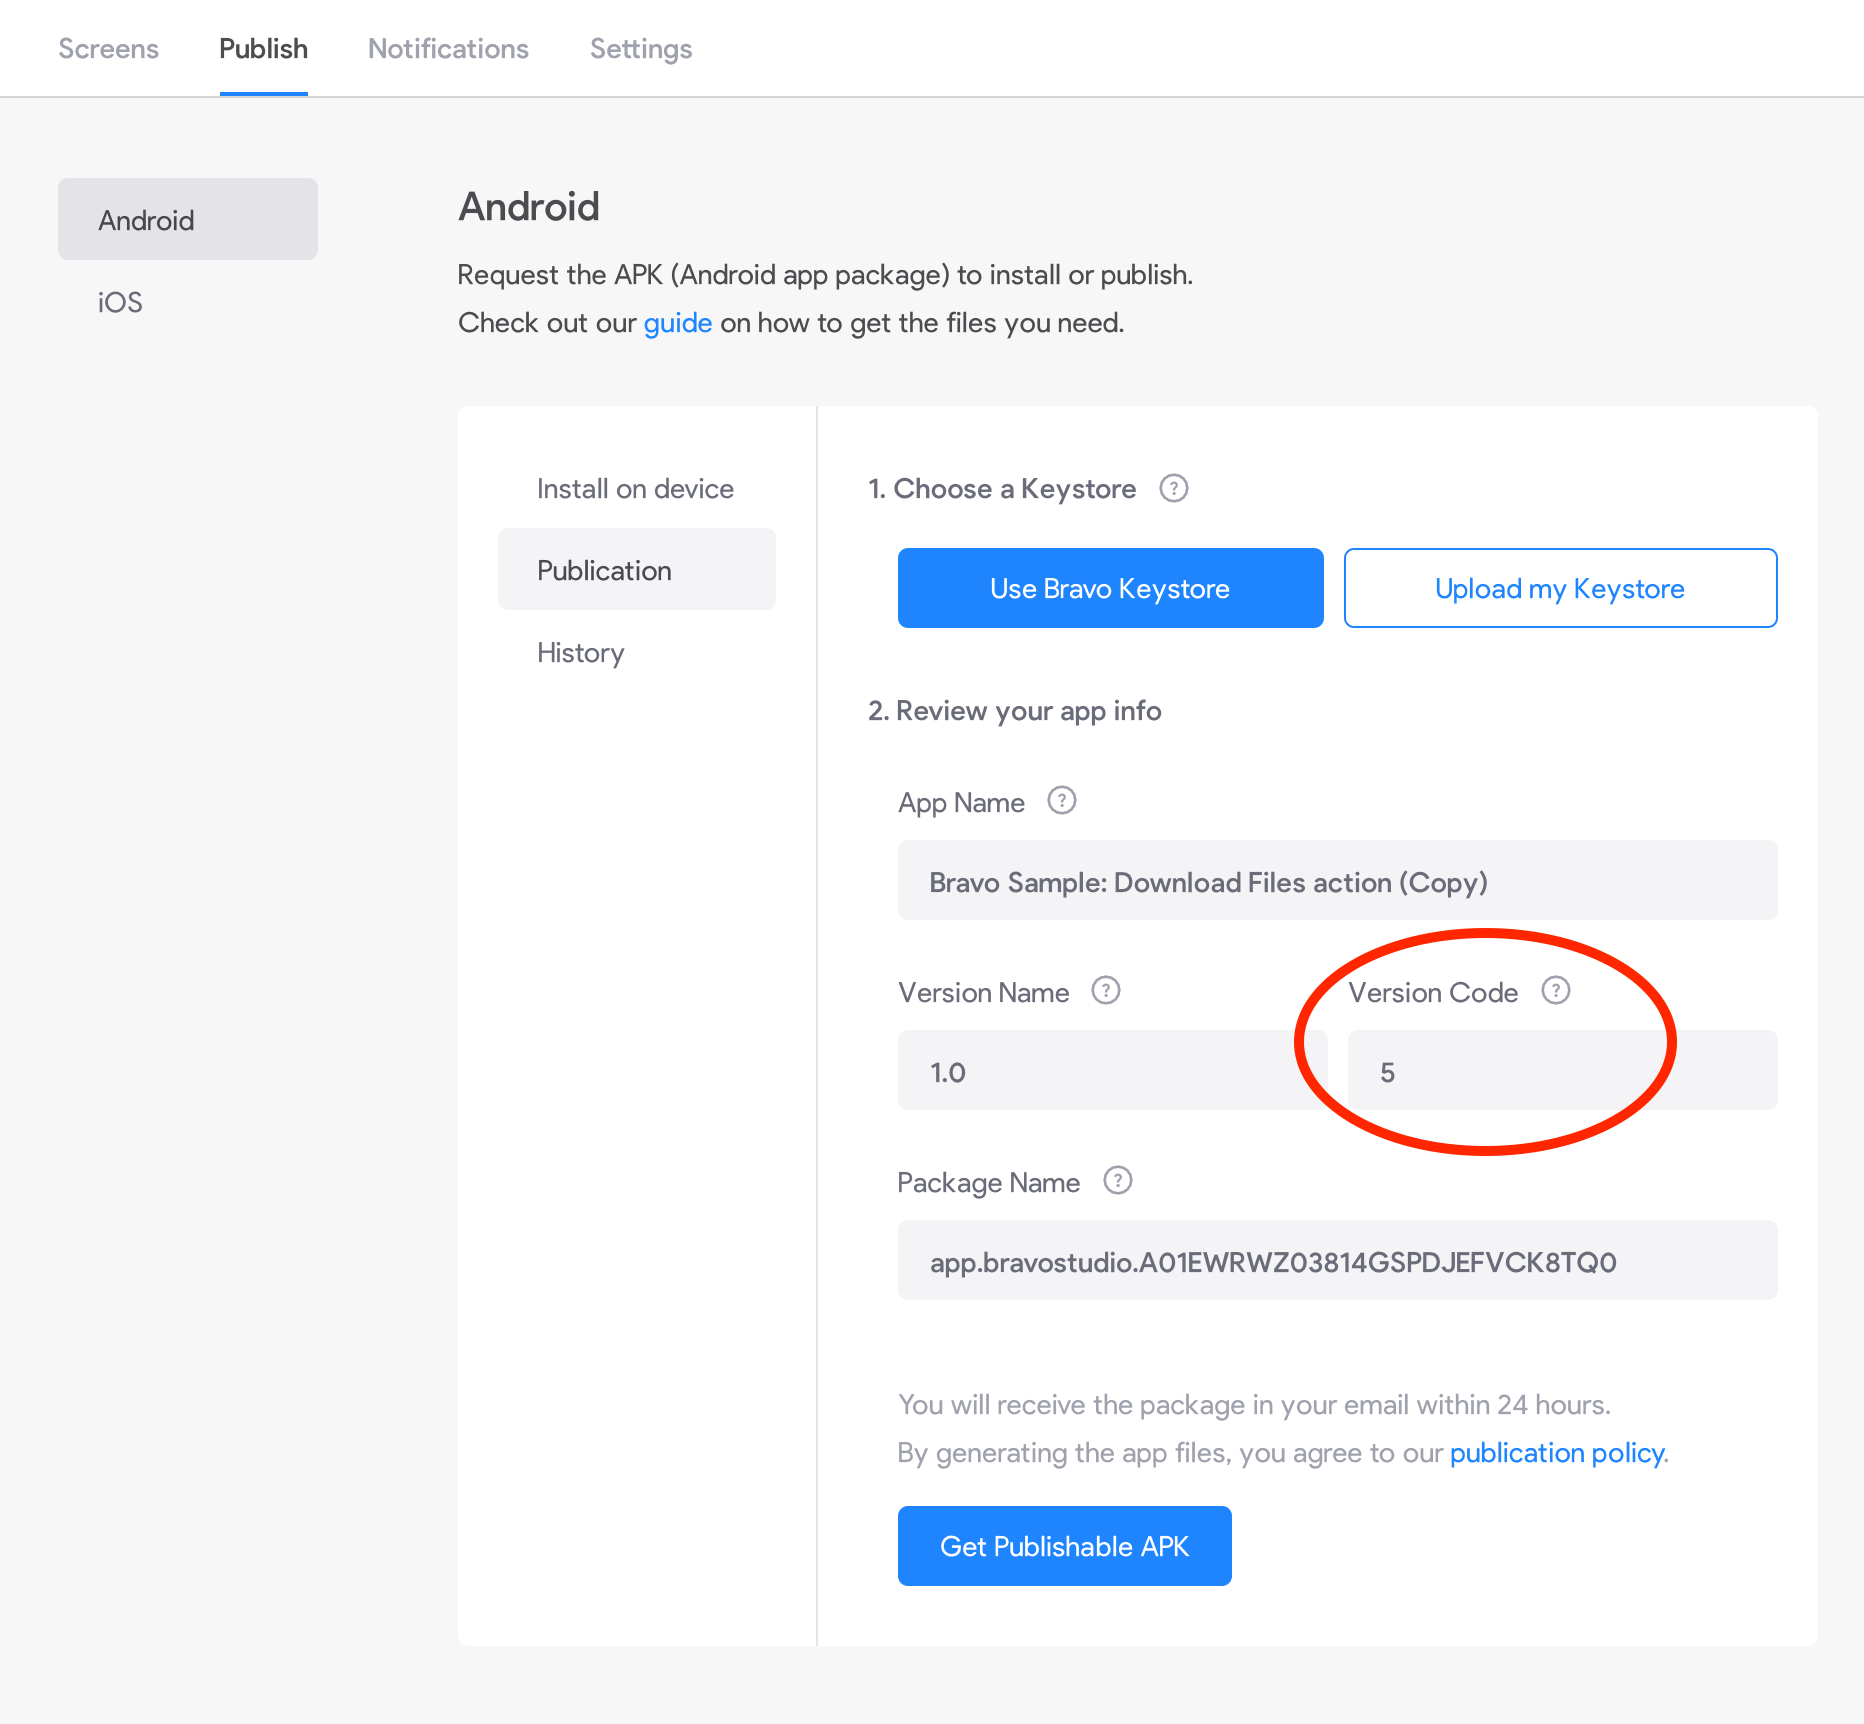The image size is (1864, 1724).
Task: Click Get Publishable APK button
Action: point(1064,1546)
